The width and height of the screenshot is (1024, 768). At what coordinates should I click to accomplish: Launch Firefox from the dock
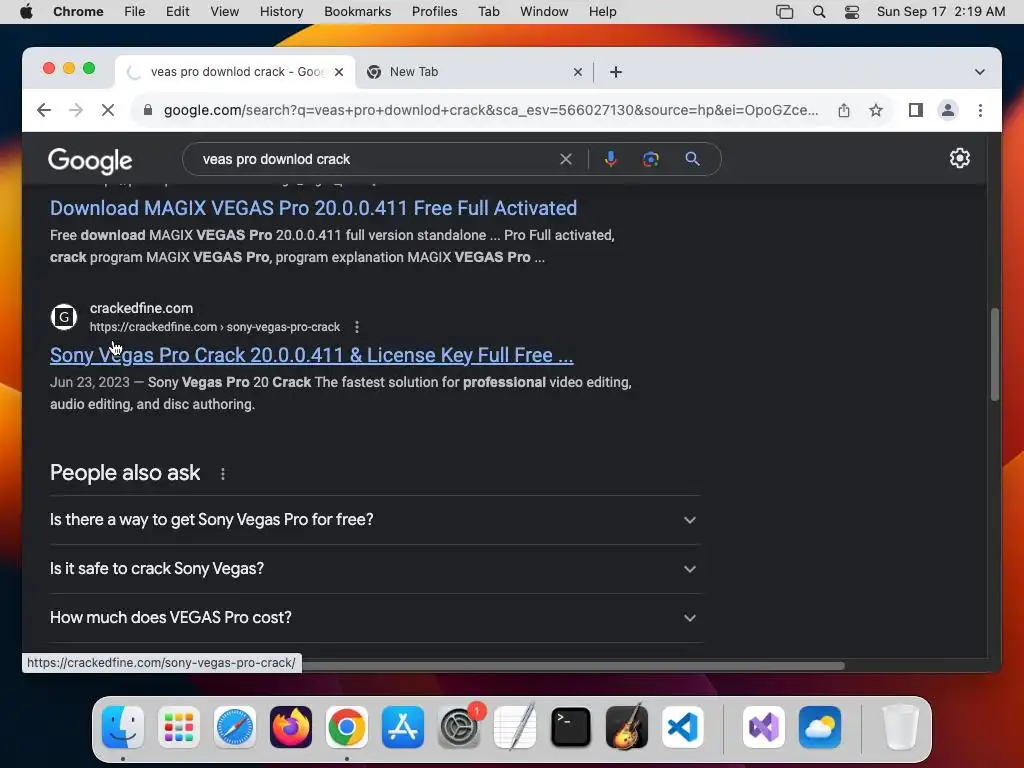tap(291, 727)
